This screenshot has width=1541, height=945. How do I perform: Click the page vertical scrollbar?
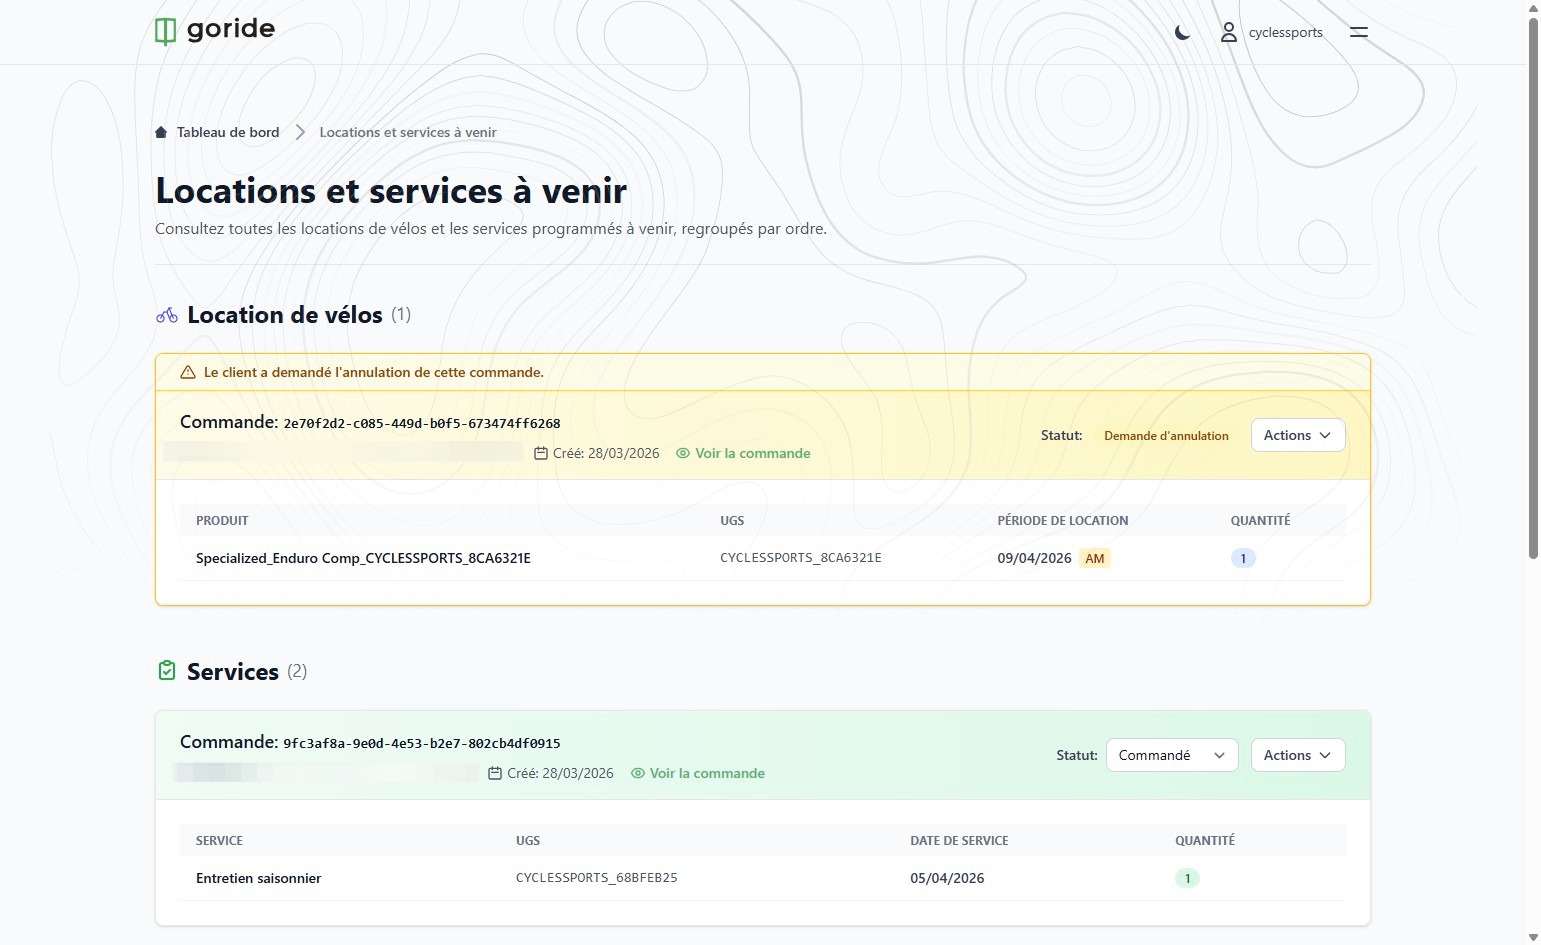click(x=1533, y=300)
